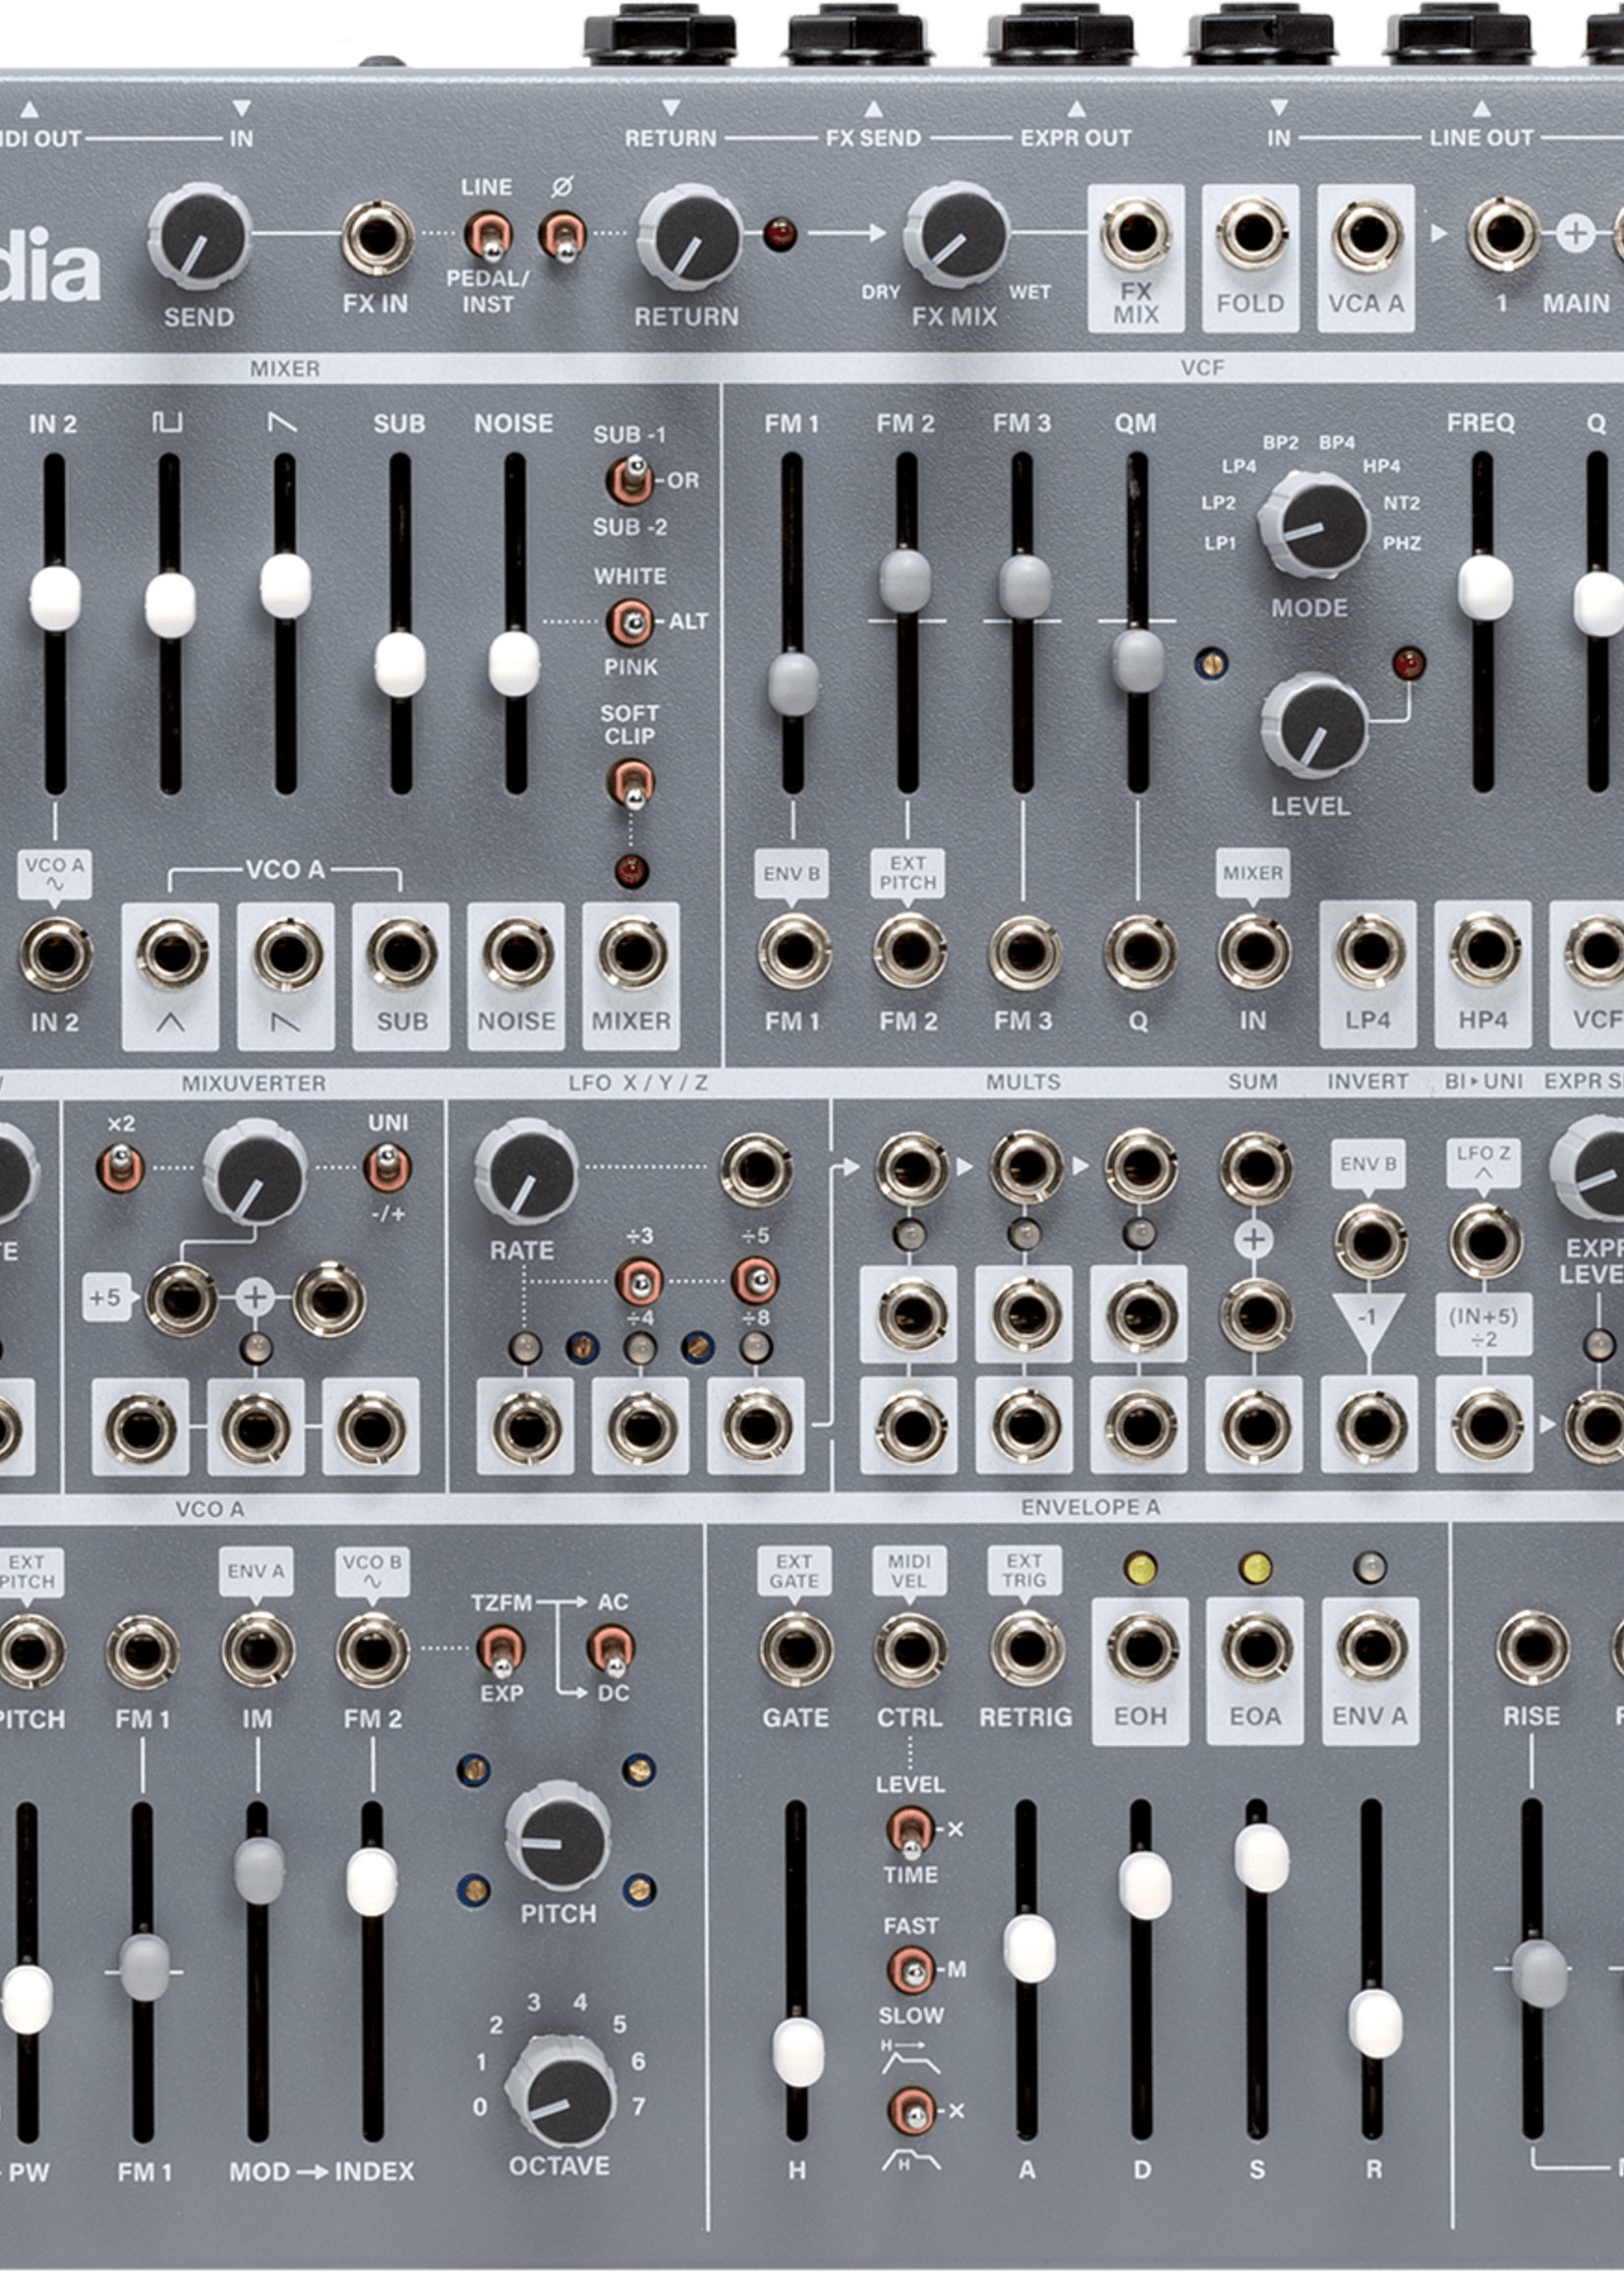The width and height of the screenshot is (1624, 2274).
Task: Flip the phase invert Ø switch
Action: (x=562, y=236)
